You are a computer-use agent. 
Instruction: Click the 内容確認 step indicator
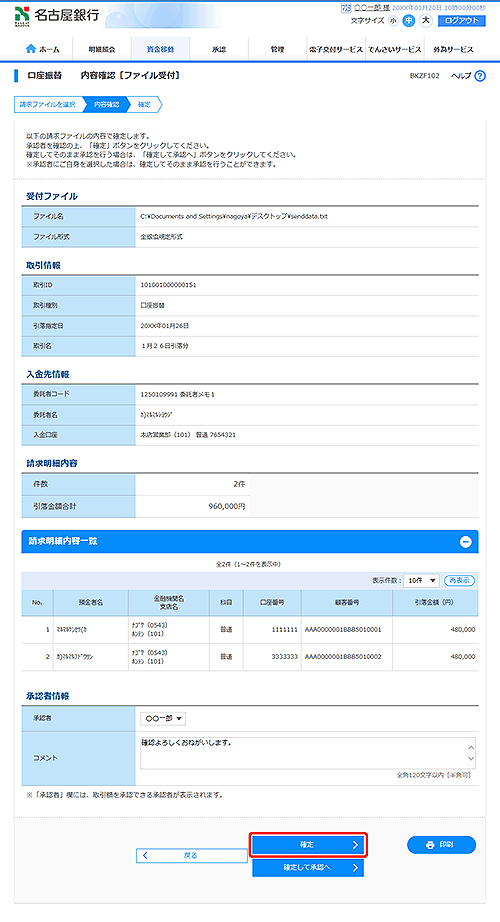(x=106, y=104)
